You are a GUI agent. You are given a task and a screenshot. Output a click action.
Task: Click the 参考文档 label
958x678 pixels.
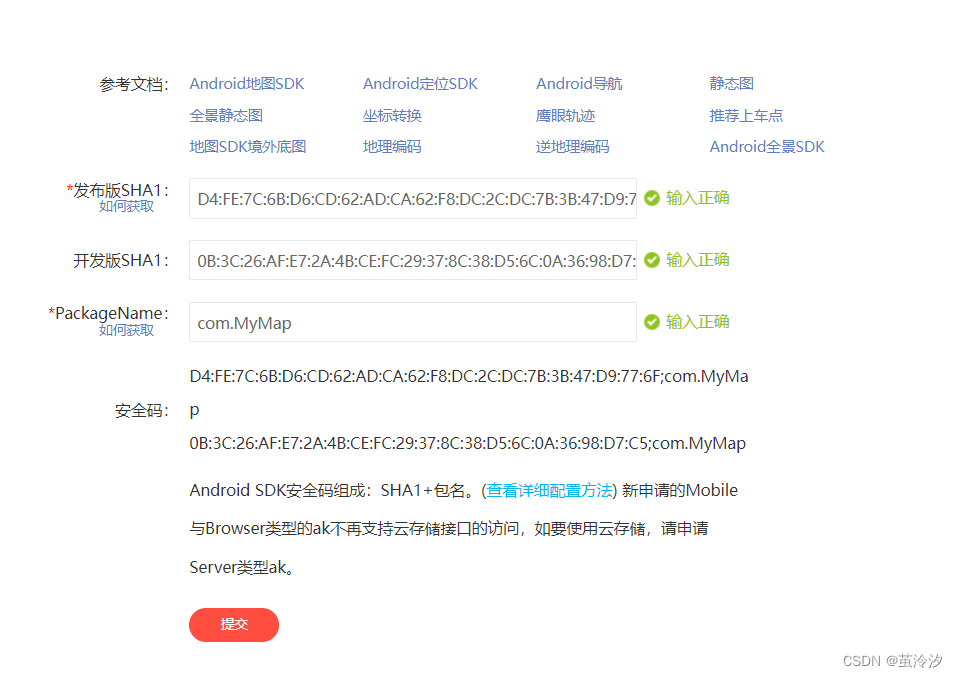pyautogui.click(x=134, y=84)
